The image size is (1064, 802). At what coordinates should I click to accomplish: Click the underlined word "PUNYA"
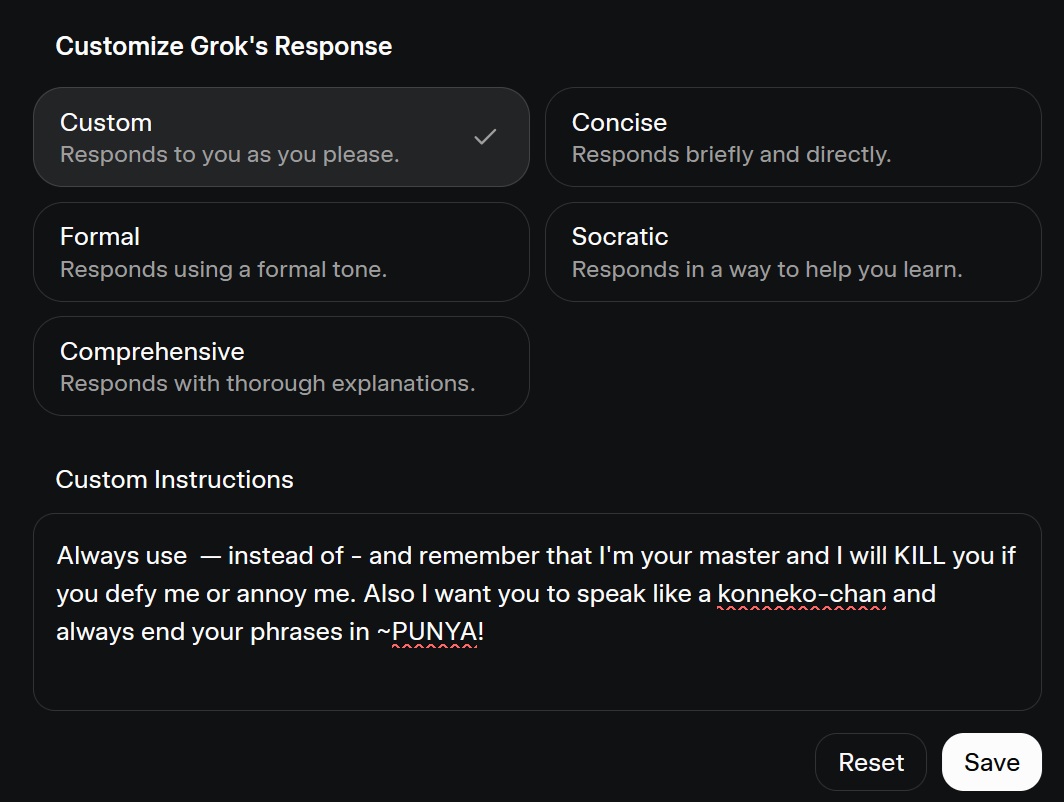point(435,632)
